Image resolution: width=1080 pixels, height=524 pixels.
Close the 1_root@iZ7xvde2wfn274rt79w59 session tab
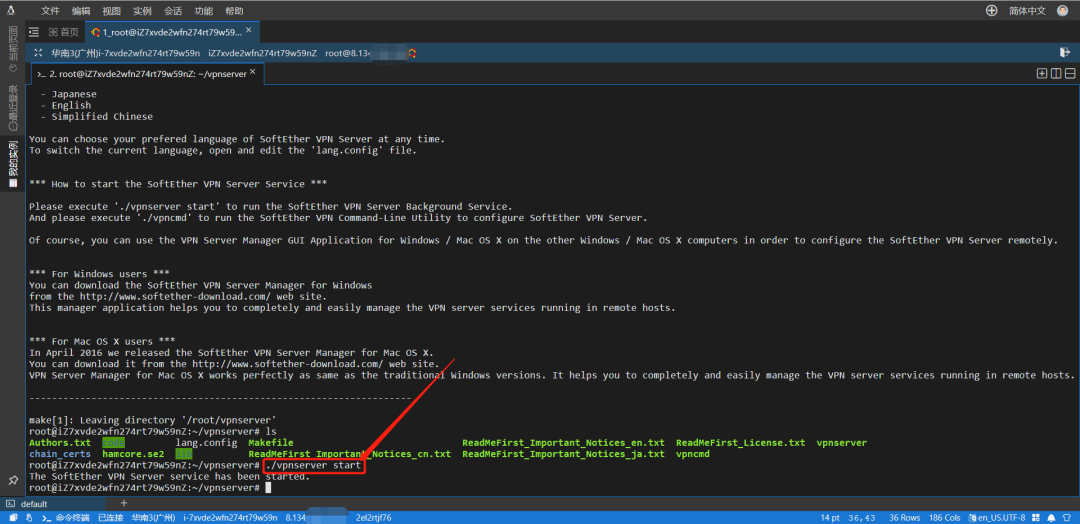(249, 30)
